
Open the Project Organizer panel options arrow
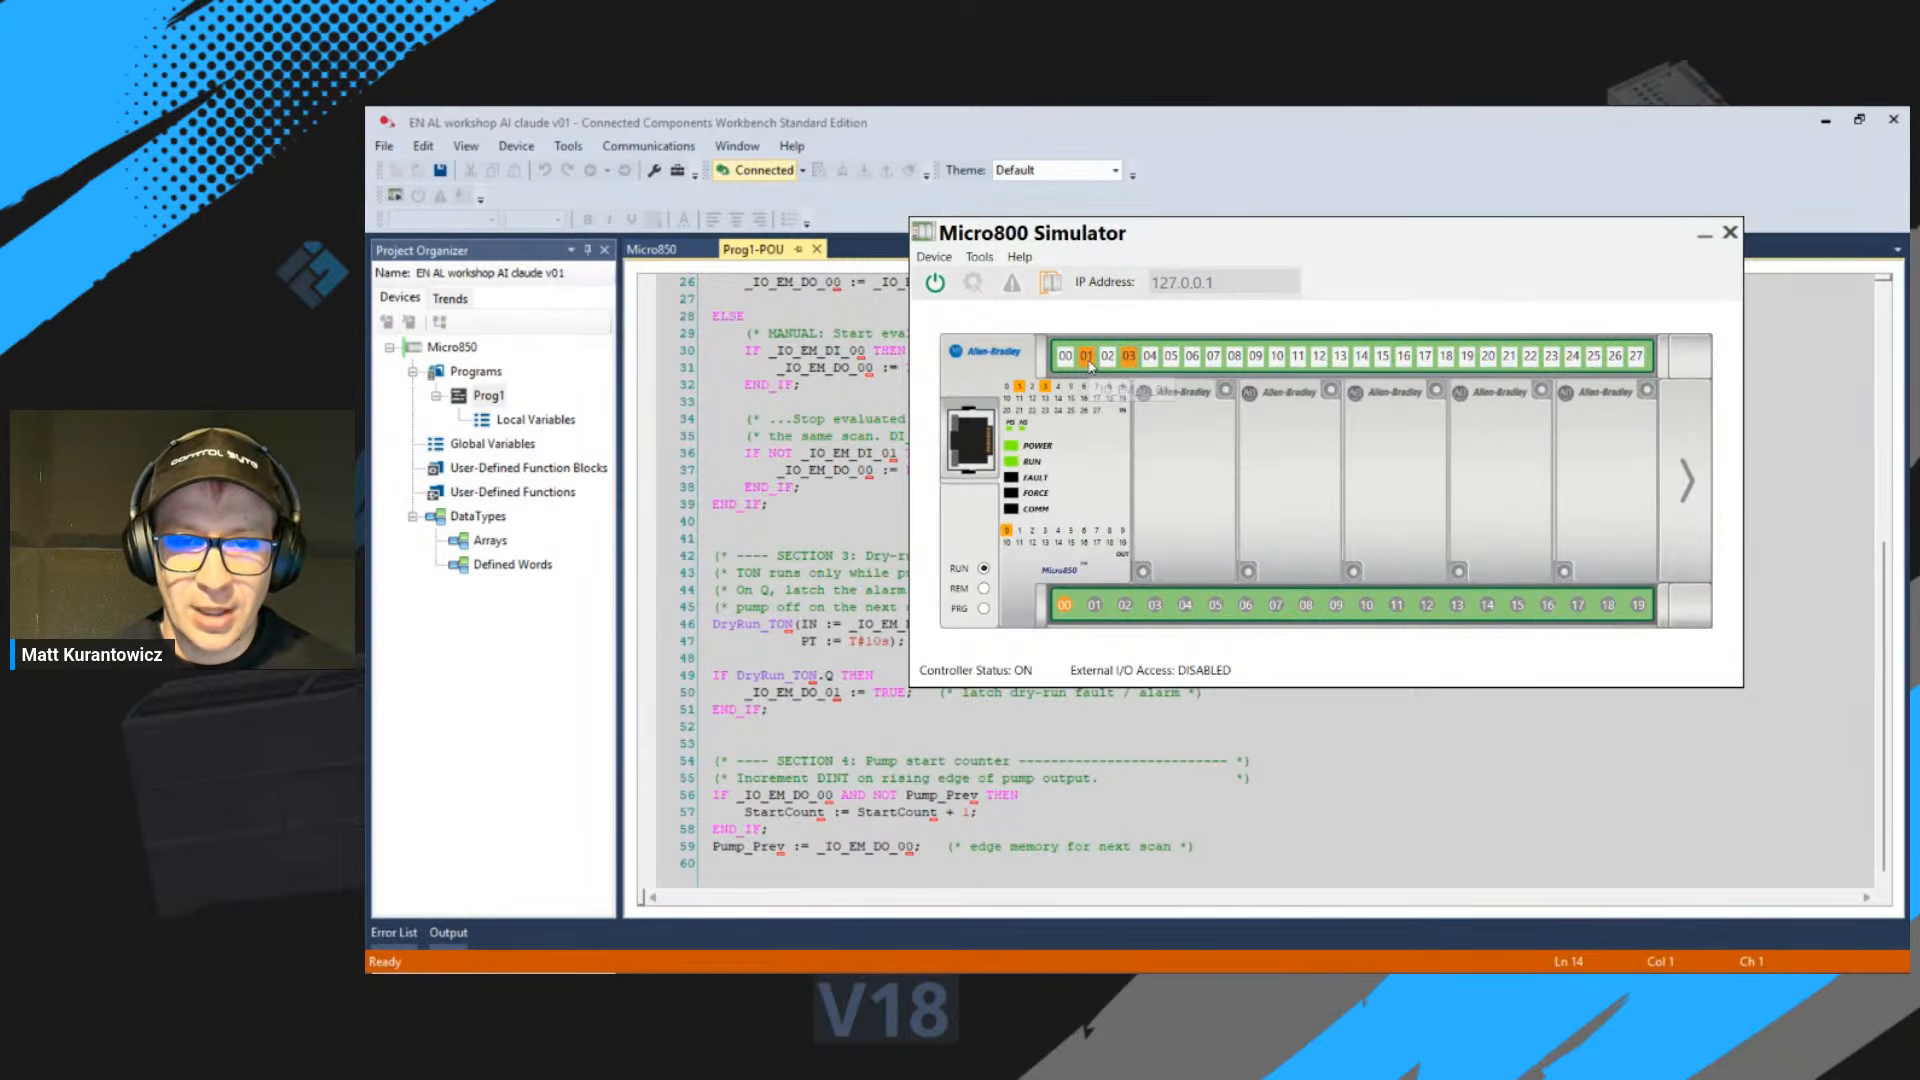coord(571,250)
